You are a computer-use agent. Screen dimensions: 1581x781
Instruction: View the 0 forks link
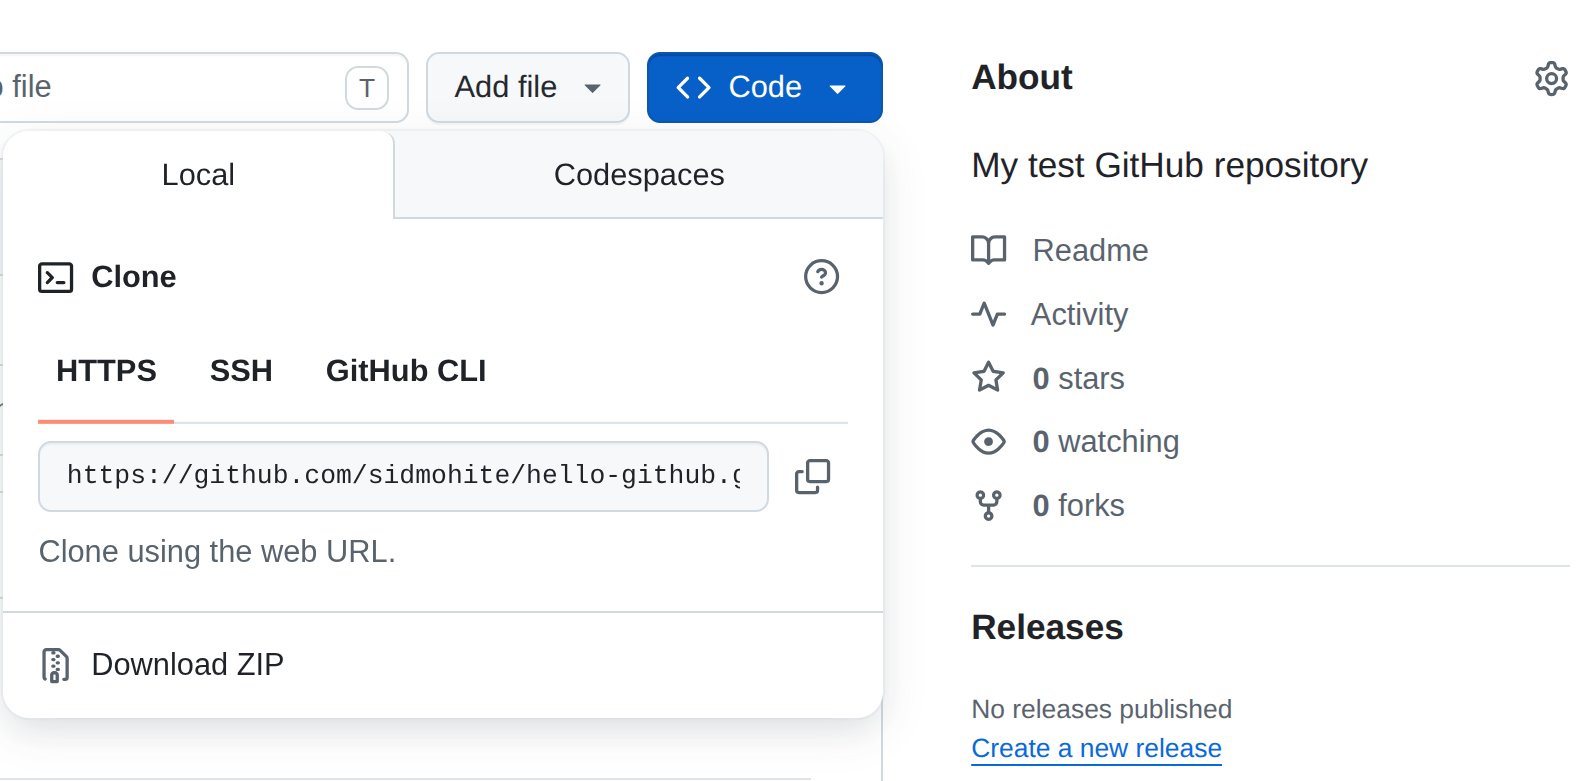(1078, 505)
